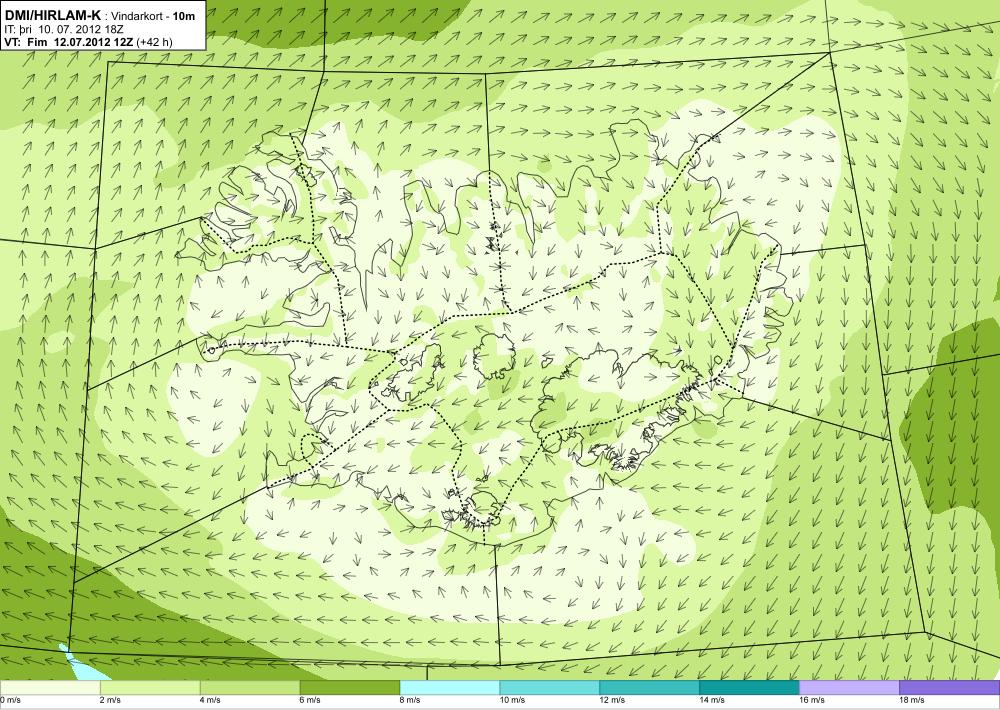Click the 12–14 m/s teal legend swatch

click(x=649, y=688)
